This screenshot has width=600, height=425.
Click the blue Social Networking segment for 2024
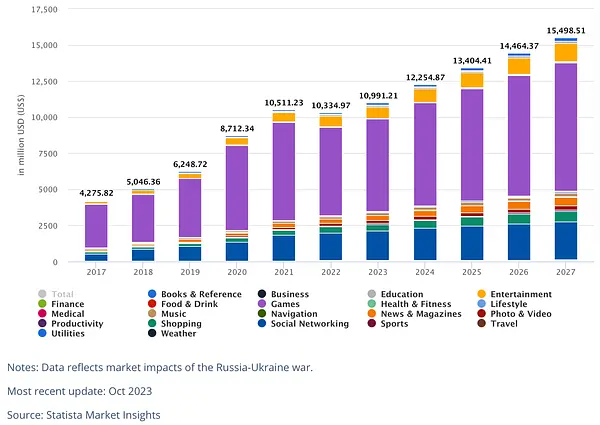tap(425, 245)
